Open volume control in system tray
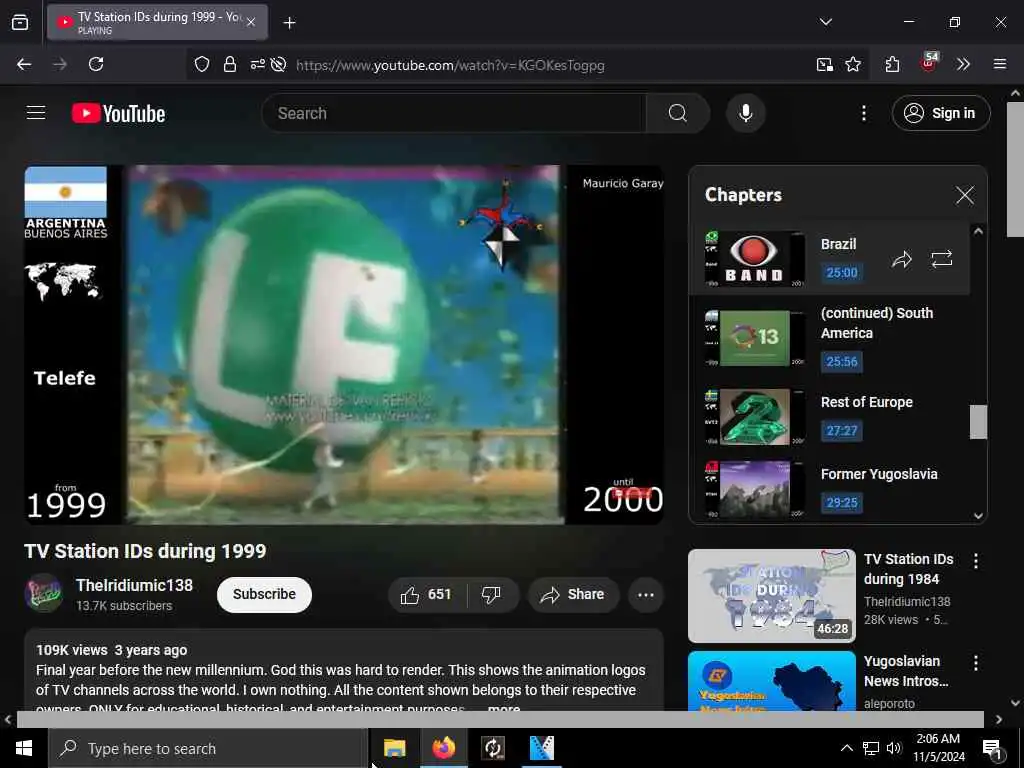Image resolution: width=1024 pixels, height=768 pixels. pyautogui.click(x=893, y=748)
